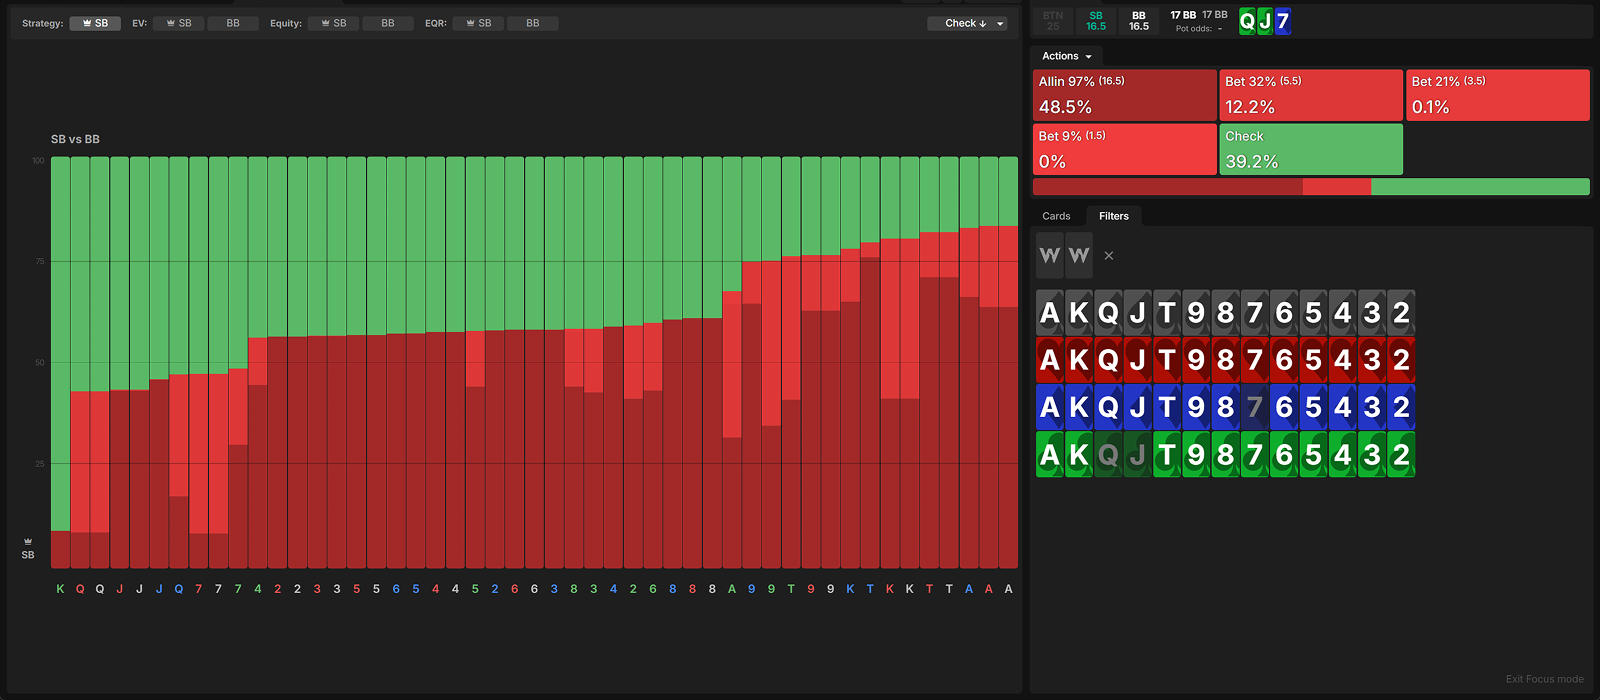Select the ace of spades card filter
This screenshot has height=700, width=1600.
click(x=1049, y=313)
